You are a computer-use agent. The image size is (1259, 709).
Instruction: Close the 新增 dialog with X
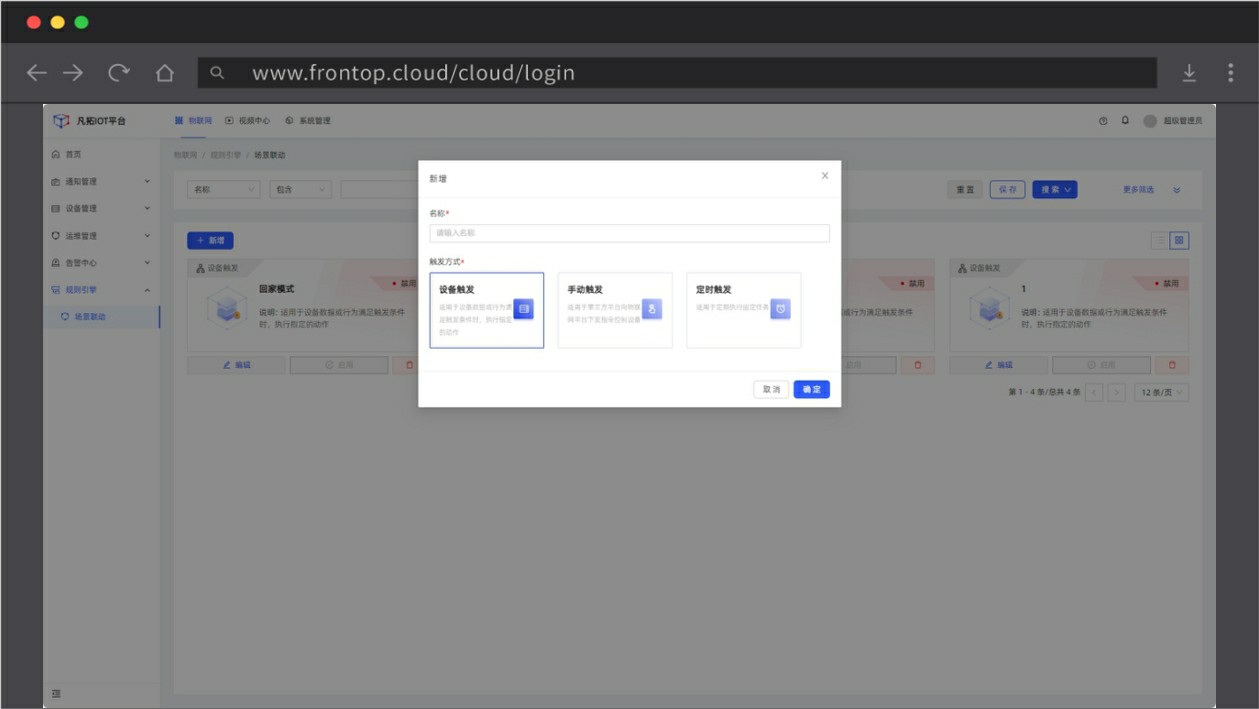coord(825,176)
